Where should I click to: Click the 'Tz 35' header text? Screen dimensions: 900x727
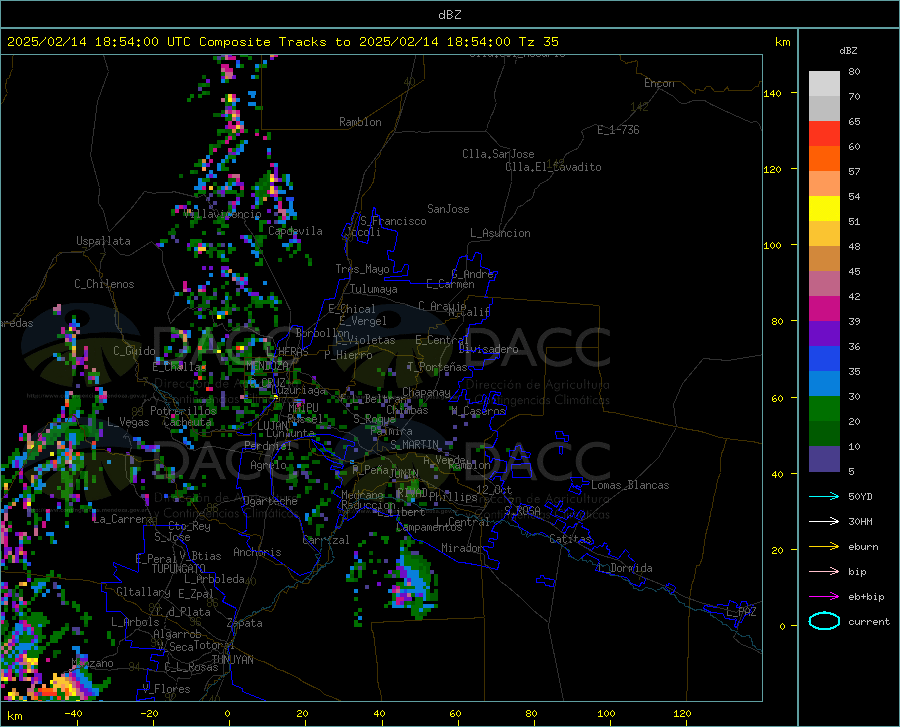point(538,42)
